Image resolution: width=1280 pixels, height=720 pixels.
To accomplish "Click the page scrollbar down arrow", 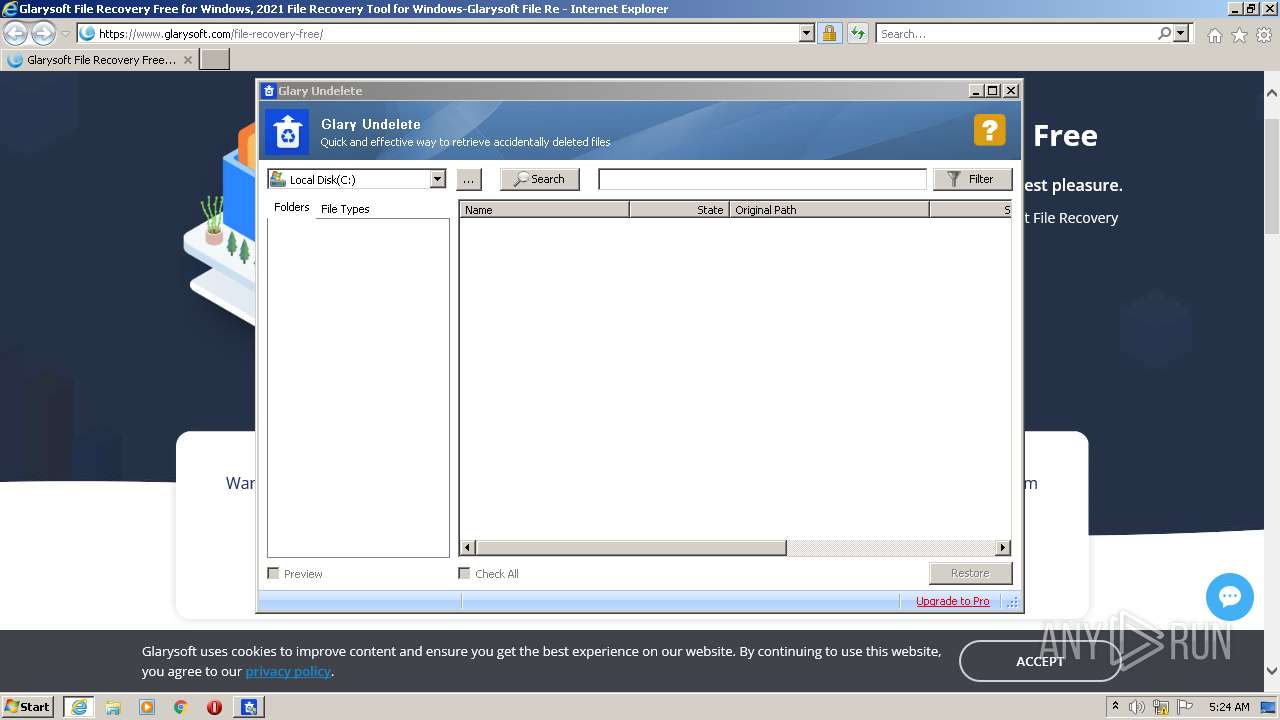I will [x=1272, y=671].
